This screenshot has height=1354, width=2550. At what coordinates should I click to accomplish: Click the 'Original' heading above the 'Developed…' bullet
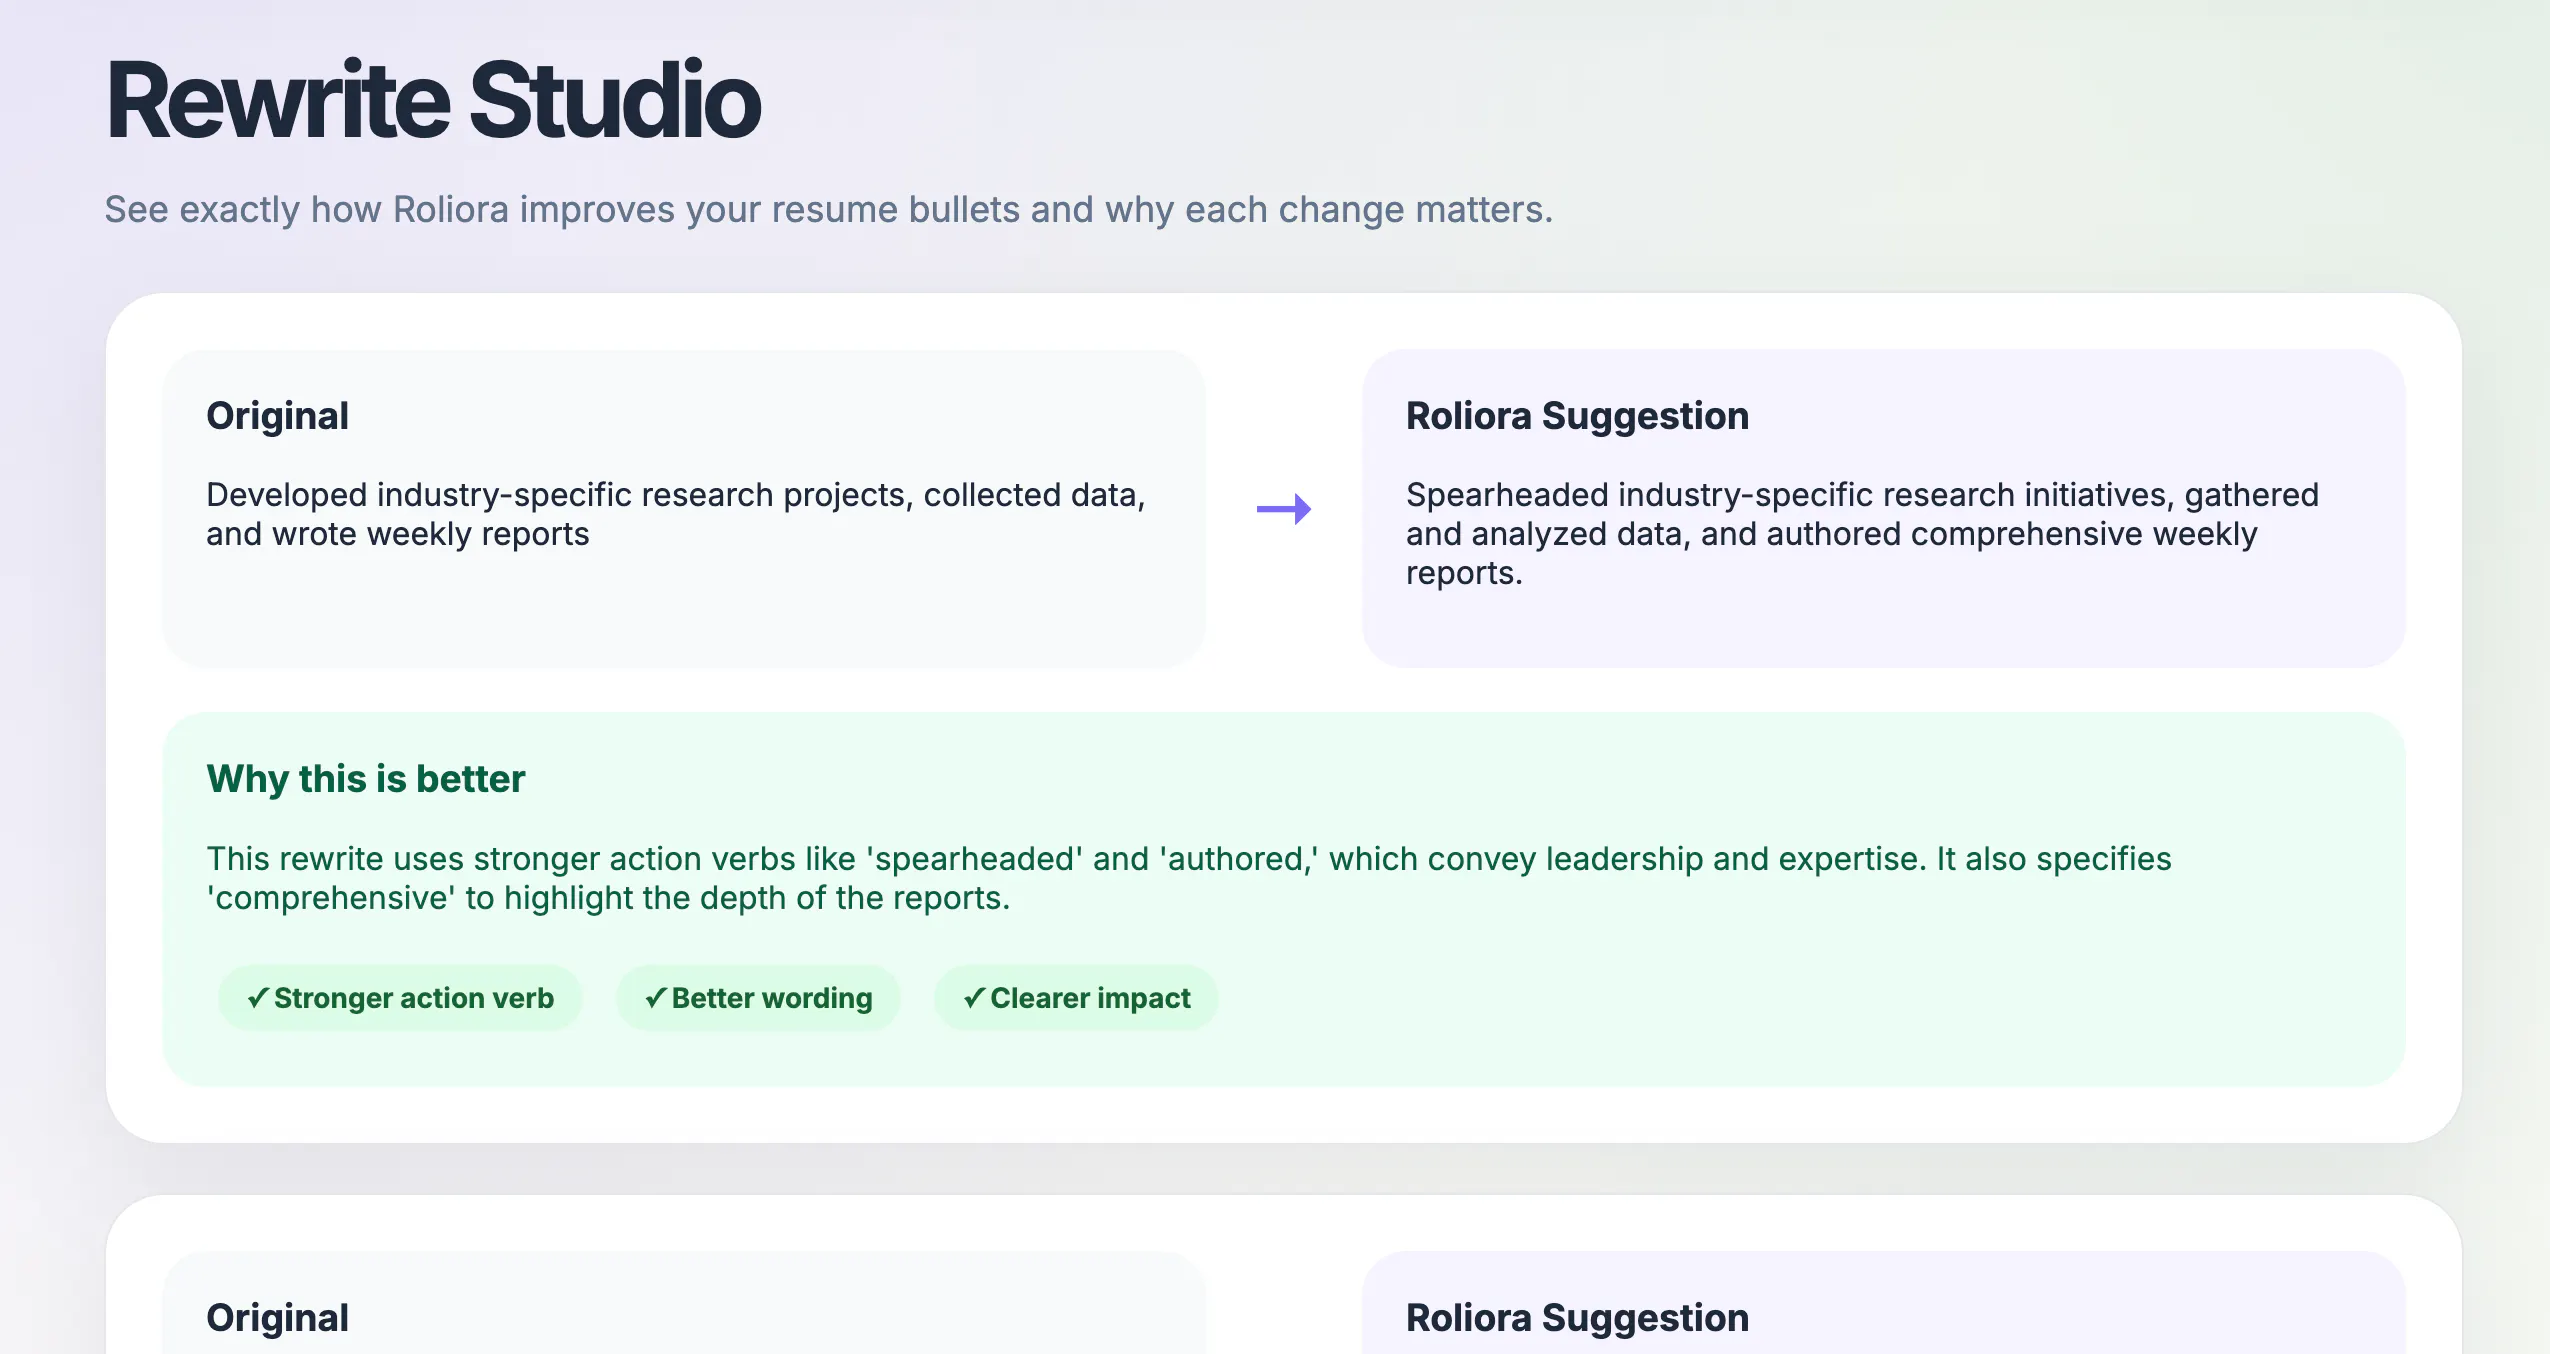click(x=278, y=416)
